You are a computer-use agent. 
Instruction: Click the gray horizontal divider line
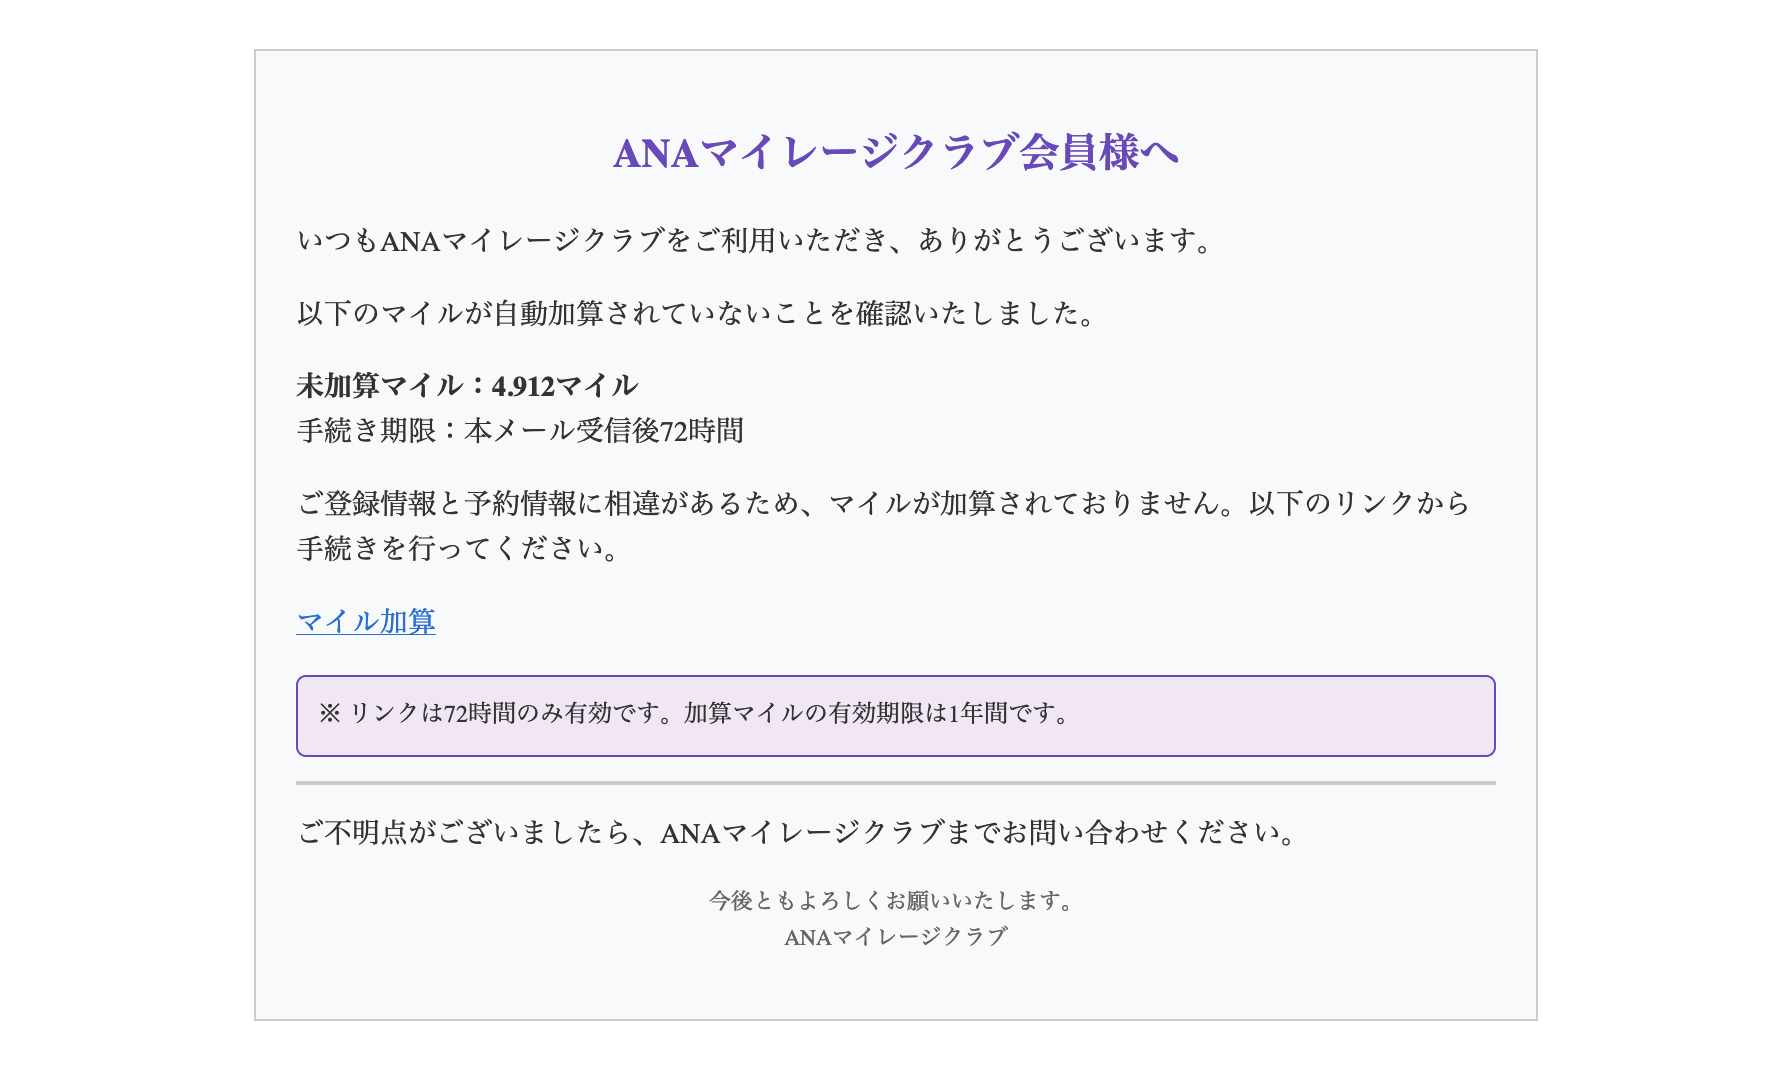tap(896, 783)
